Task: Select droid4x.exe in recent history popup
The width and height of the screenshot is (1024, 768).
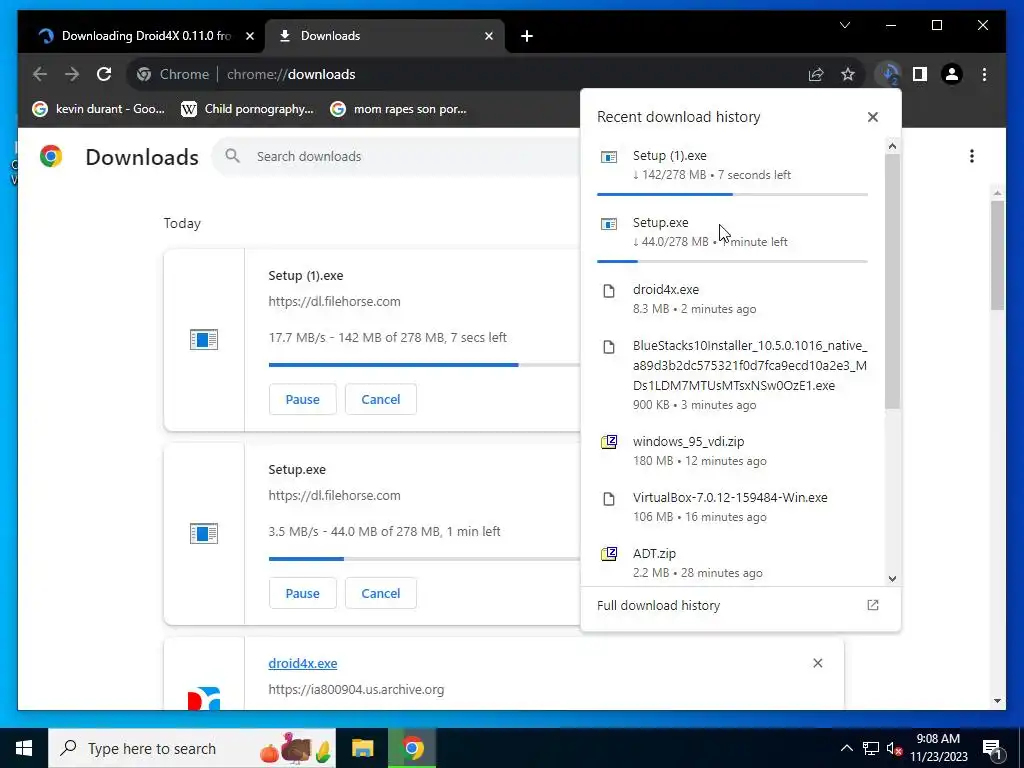Action: [732, 298]
